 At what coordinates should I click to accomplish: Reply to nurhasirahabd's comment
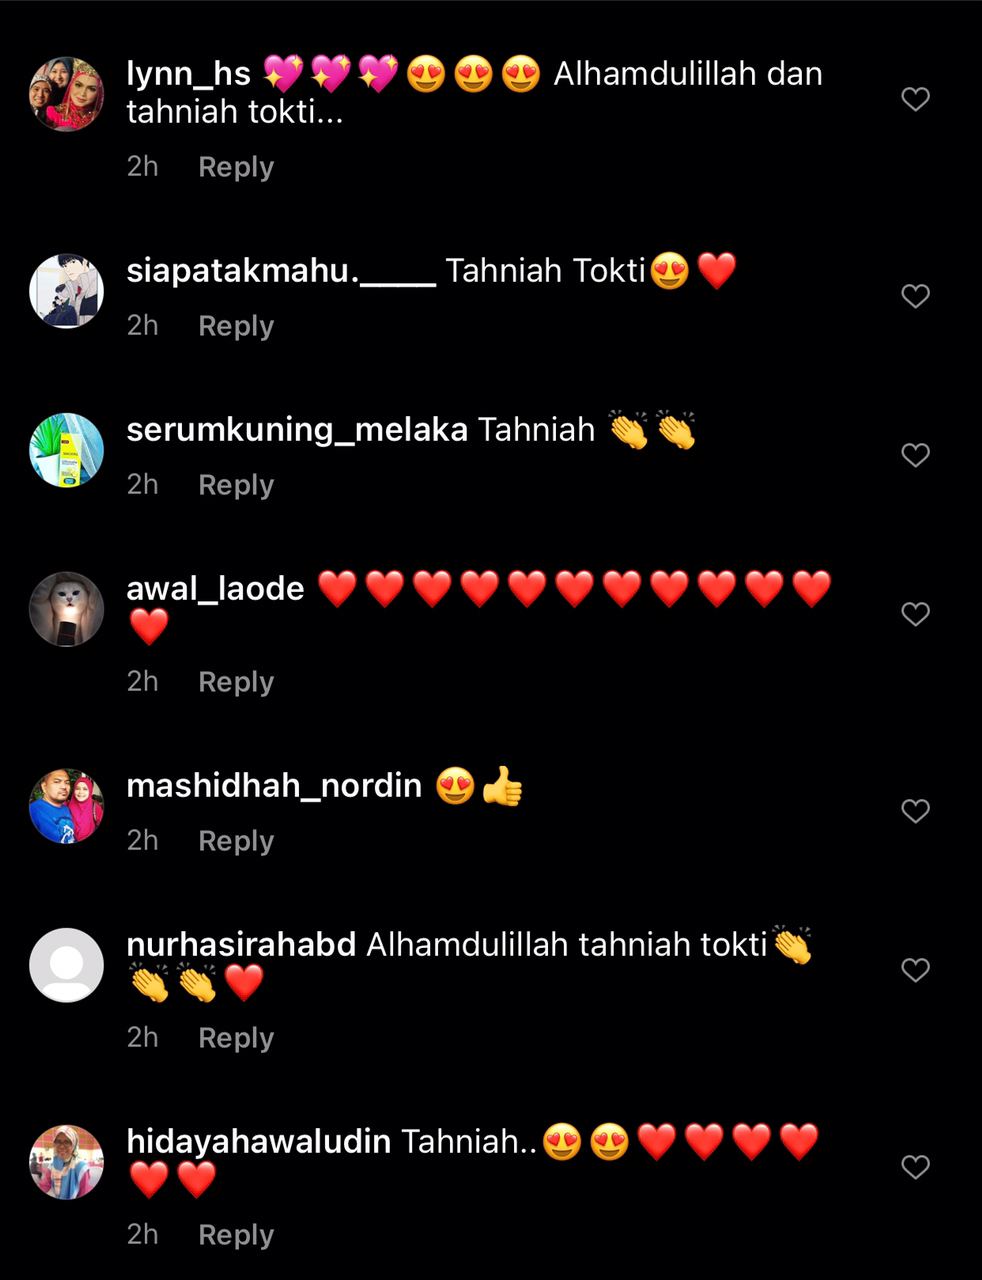[236, 1038]
